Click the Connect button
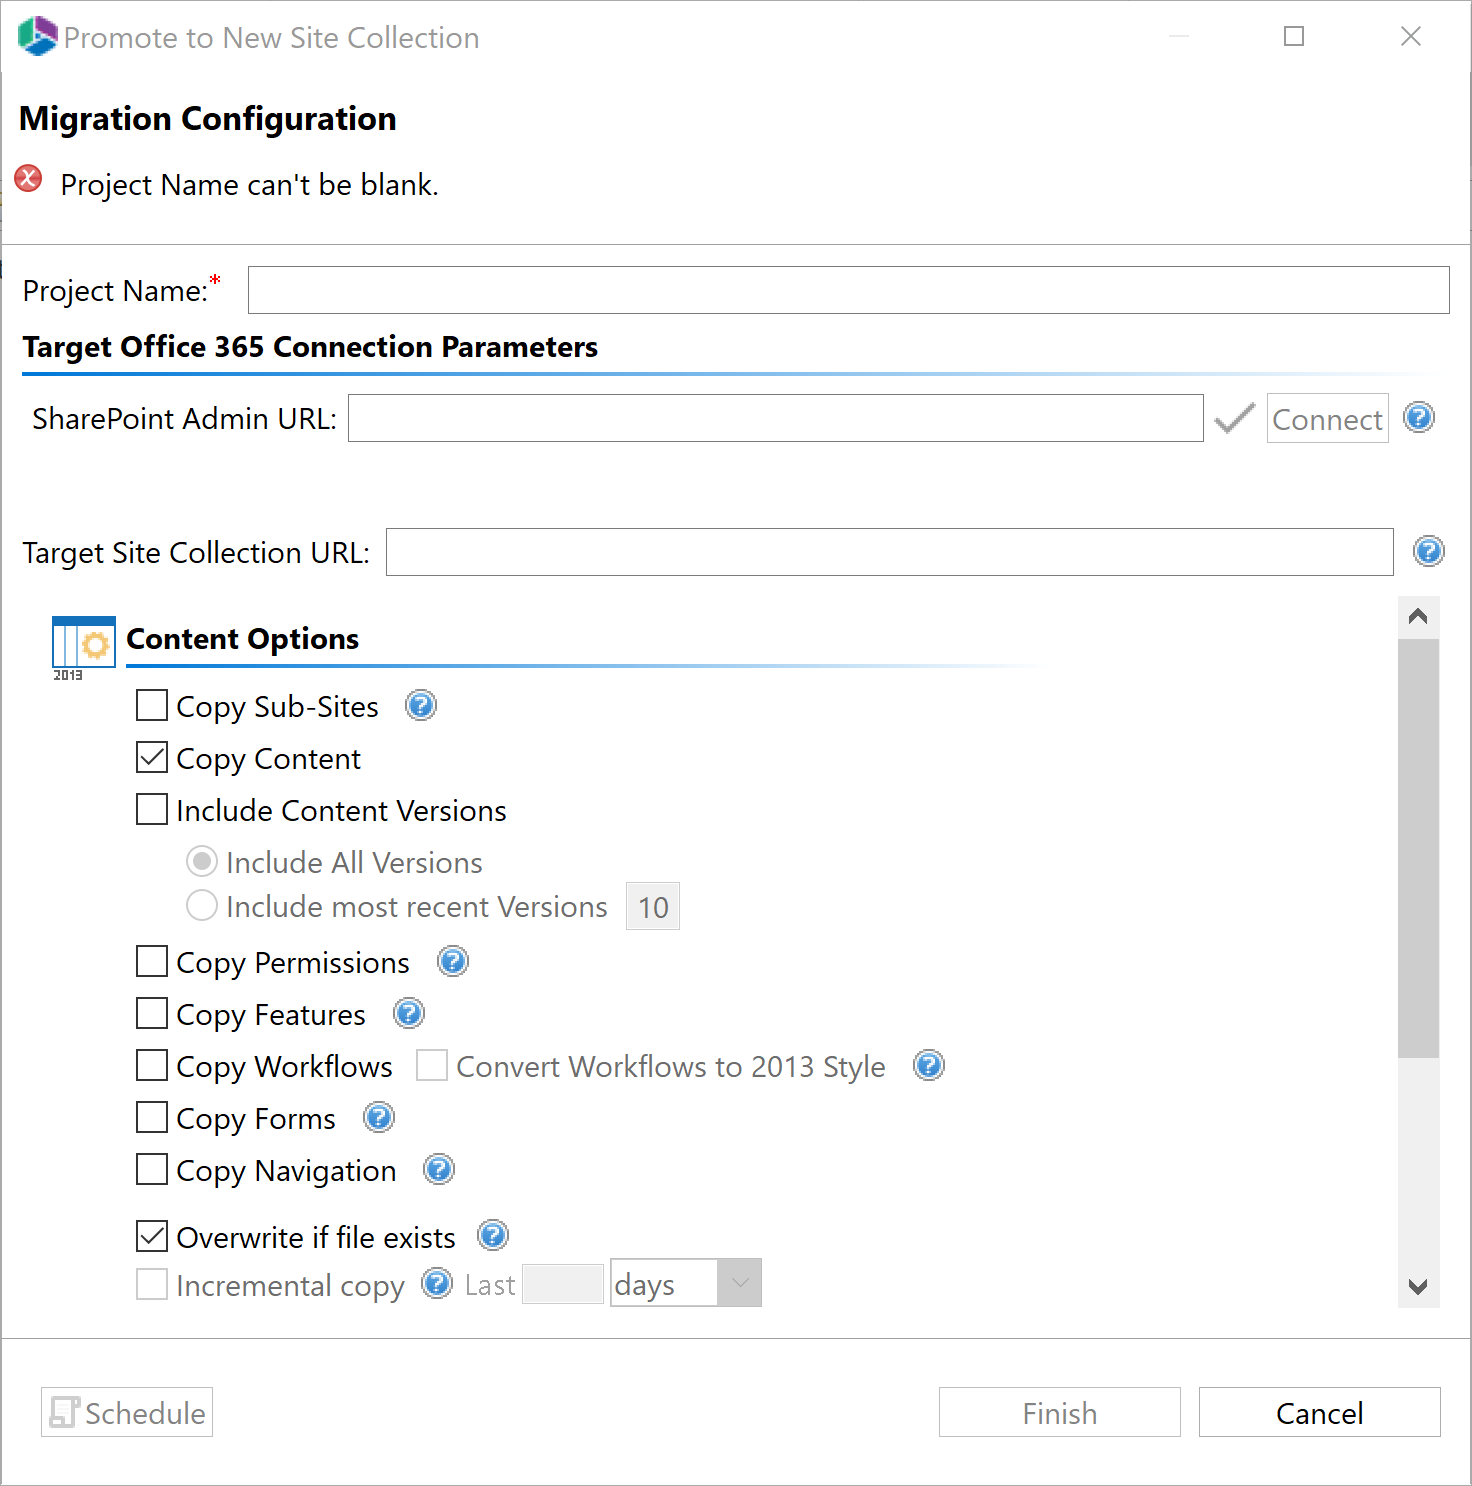The width and height of the screenshot is (1472, 1486). coord(1327,419)
